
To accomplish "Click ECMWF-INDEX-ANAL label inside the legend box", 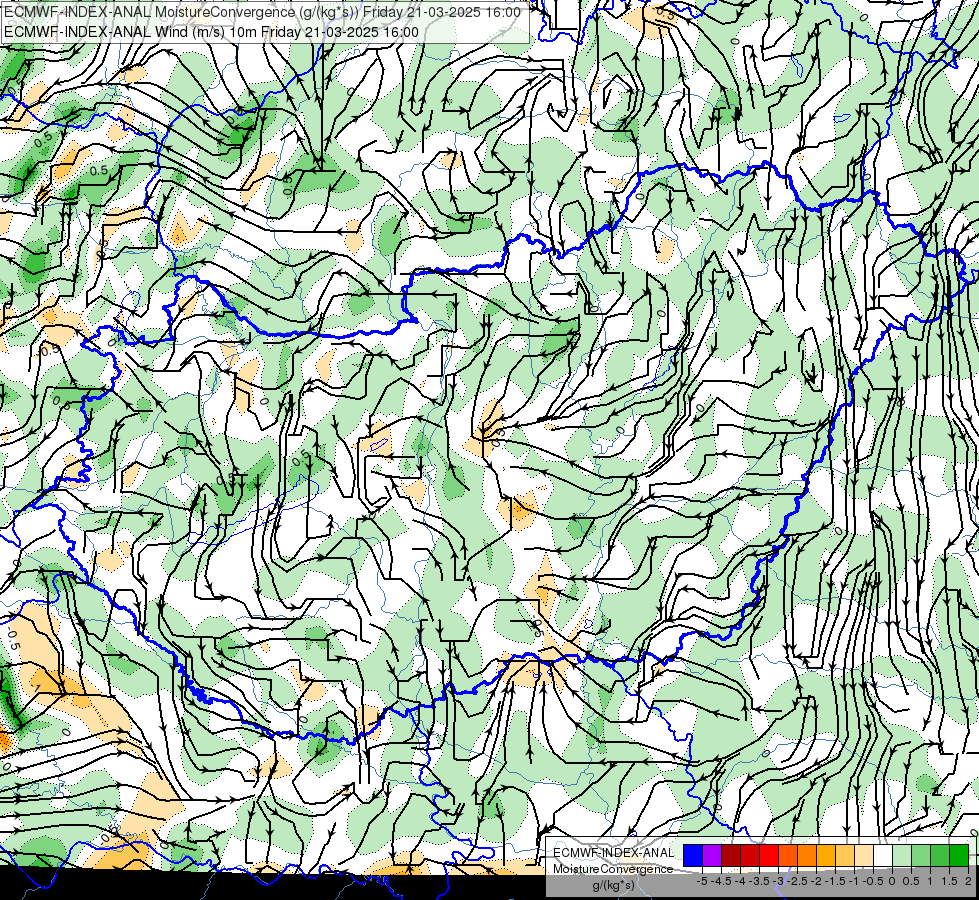I will pos(613,853).
